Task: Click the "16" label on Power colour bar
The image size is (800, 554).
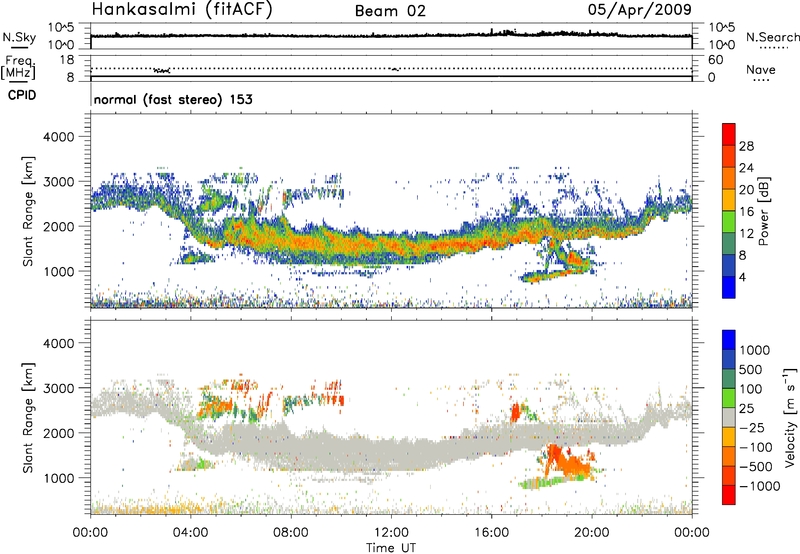Action: pyautogui.click(x=746, y=212)
